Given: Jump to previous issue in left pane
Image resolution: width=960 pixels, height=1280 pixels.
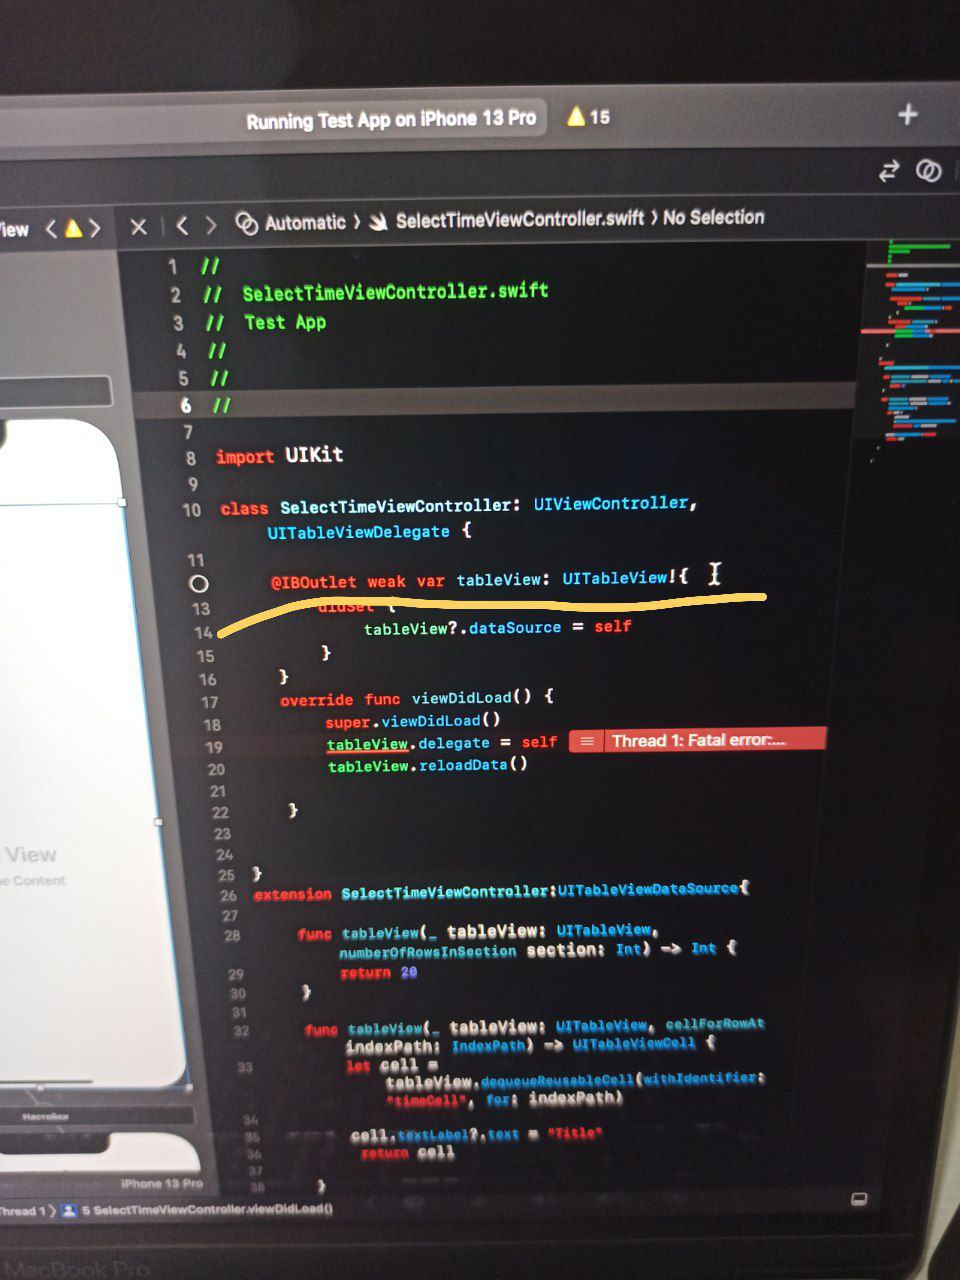Looking at the screenshot, I should tap(51, 229).
